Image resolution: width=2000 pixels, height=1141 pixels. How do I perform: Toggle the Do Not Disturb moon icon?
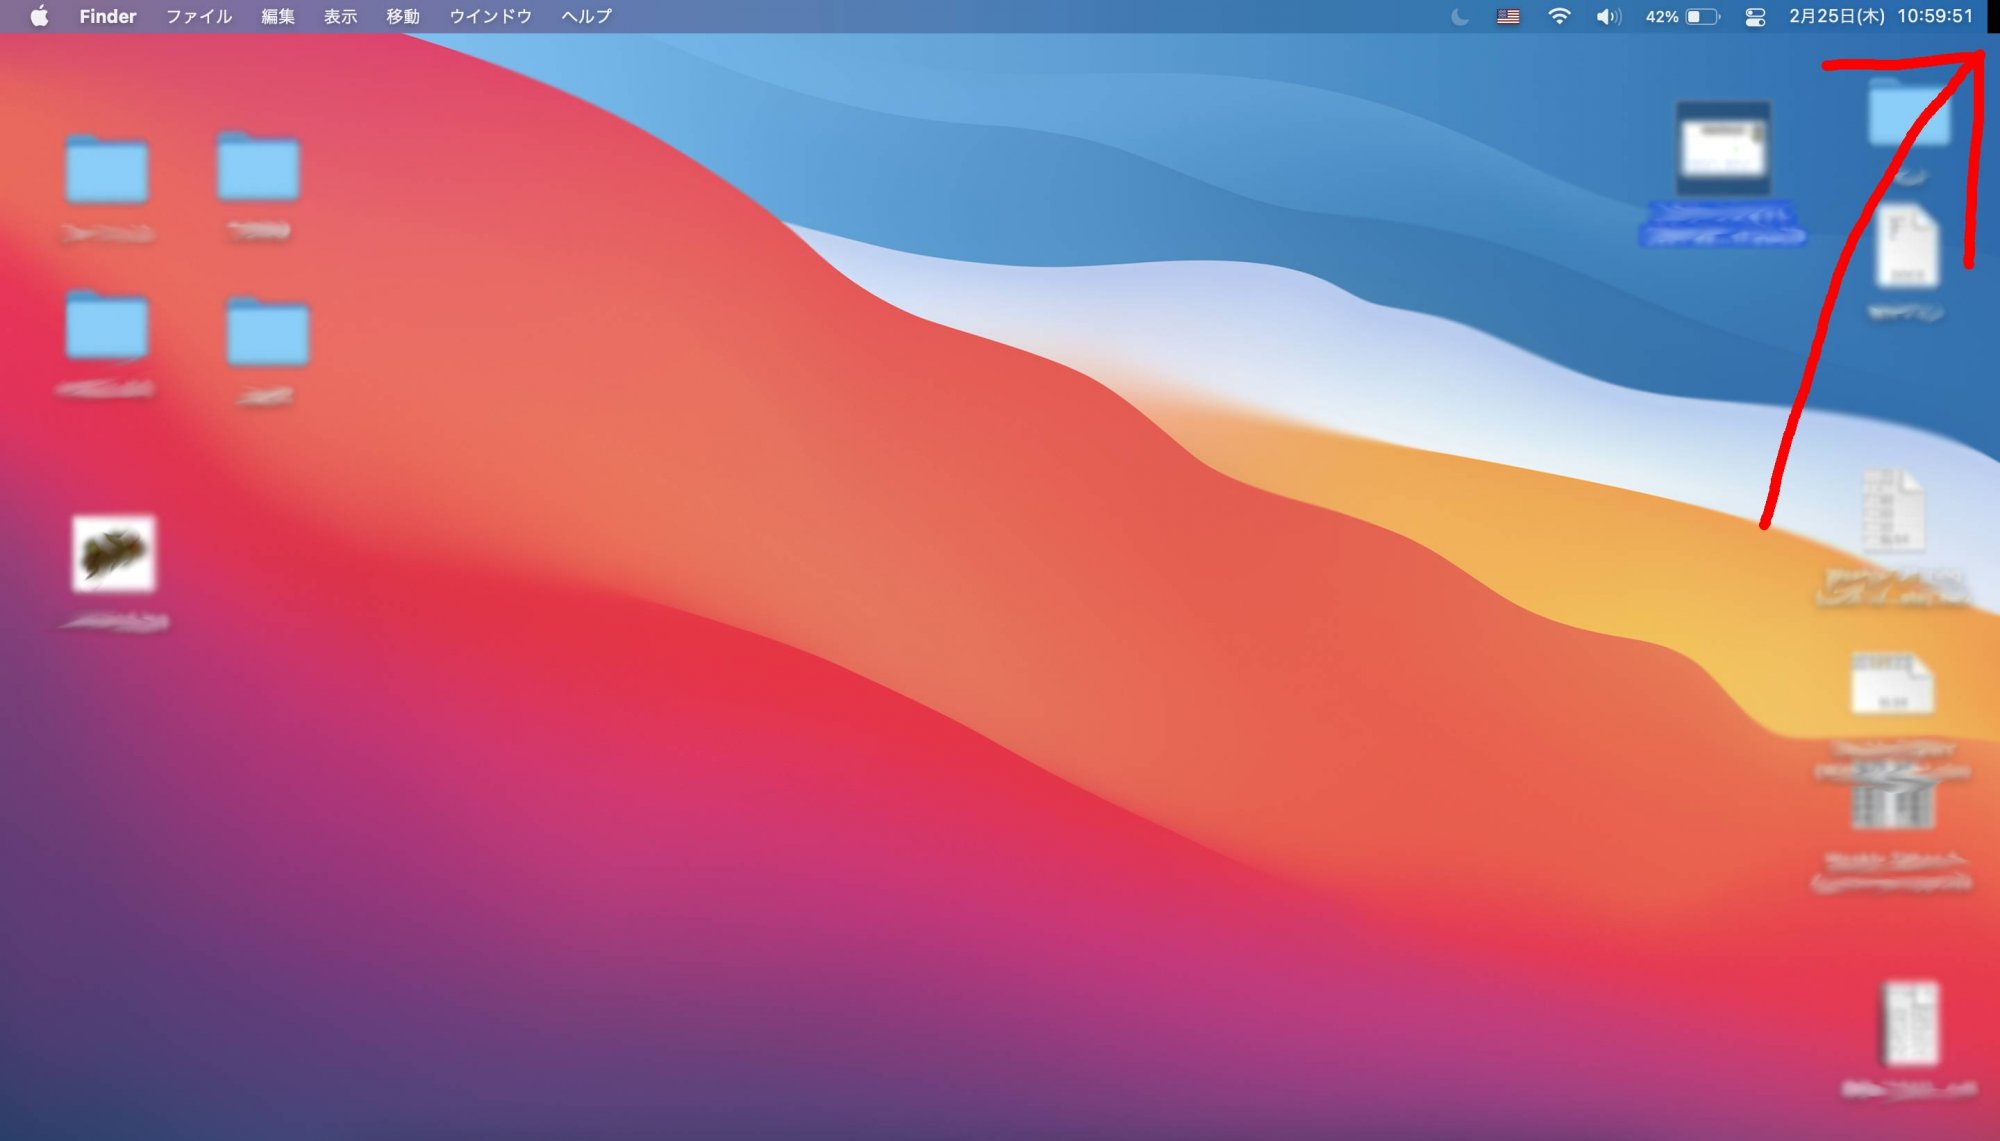click(x=1460, y=16)
